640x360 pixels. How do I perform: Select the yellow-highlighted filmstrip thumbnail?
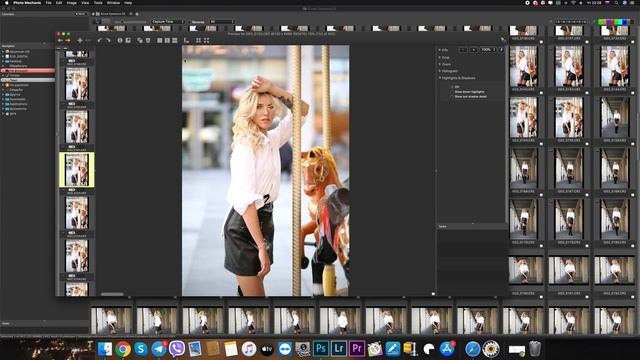click(x=77, y=170)
